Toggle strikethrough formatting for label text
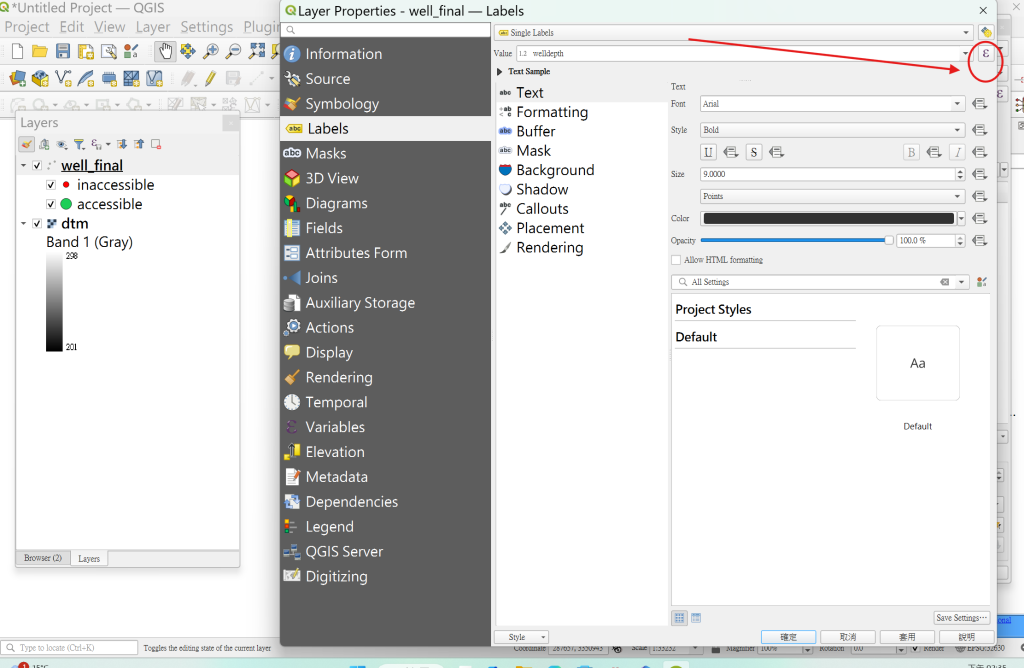 tap(753, 151)
